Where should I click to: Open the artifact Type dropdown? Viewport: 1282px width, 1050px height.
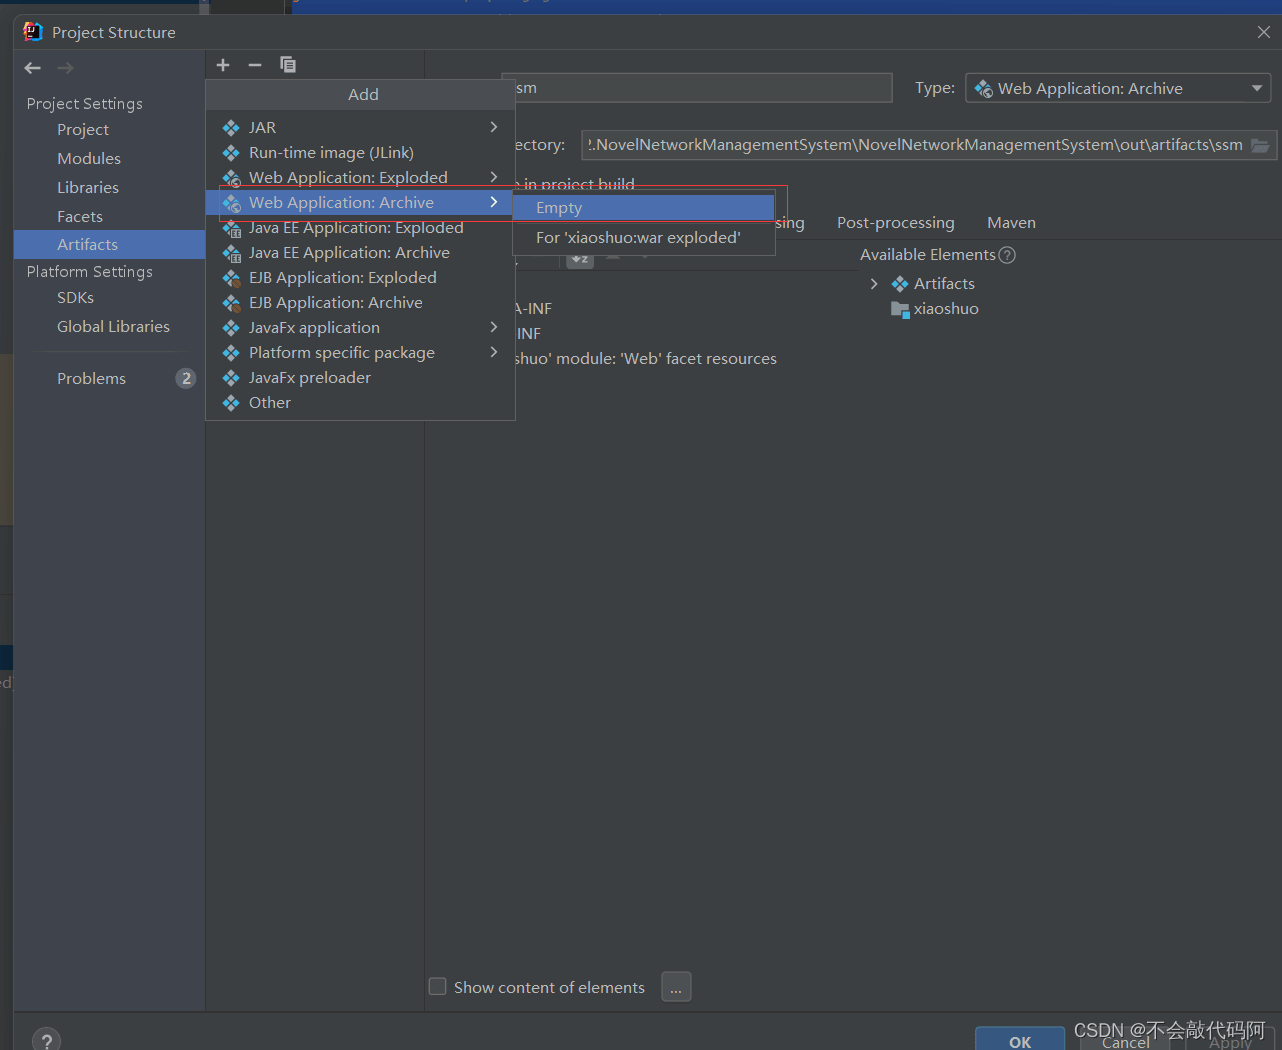click(x=1117, y=89)
